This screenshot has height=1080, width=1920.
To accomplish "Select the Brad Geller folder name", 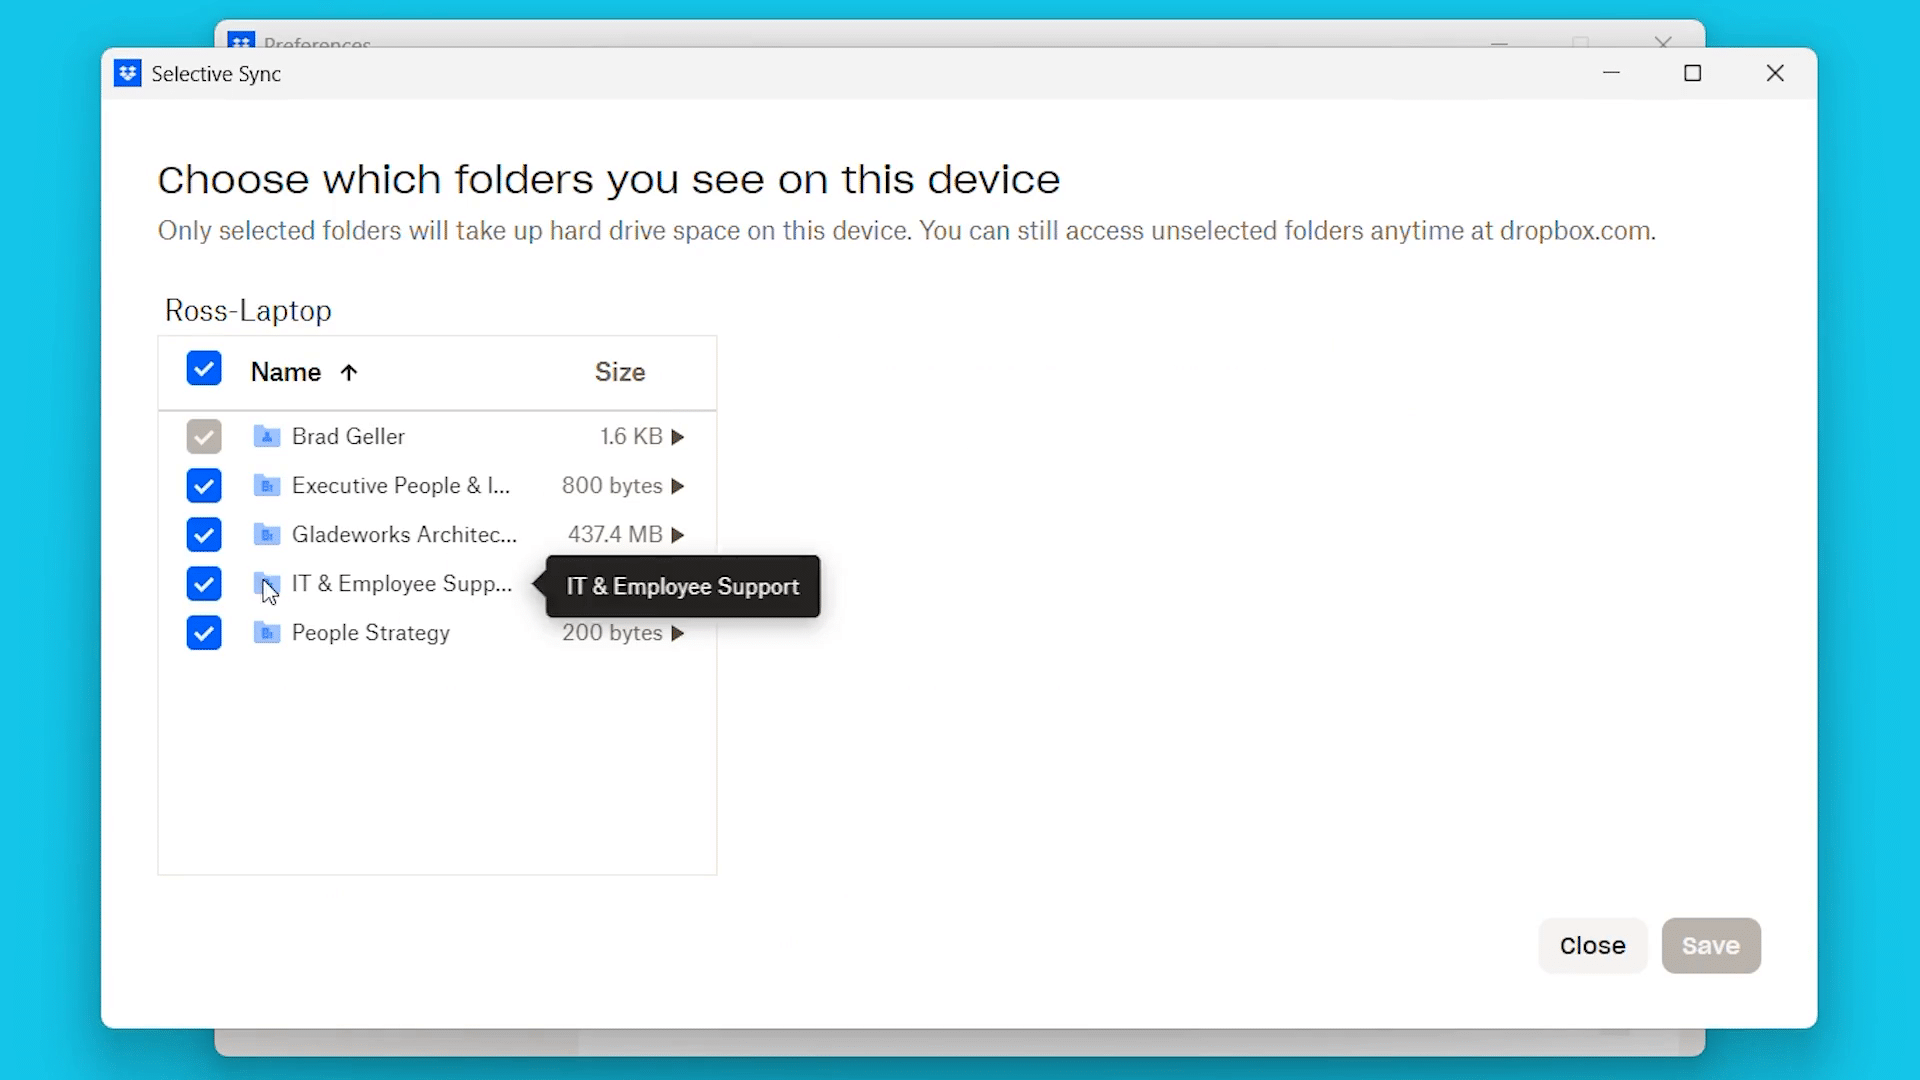I will coord(348,436).
